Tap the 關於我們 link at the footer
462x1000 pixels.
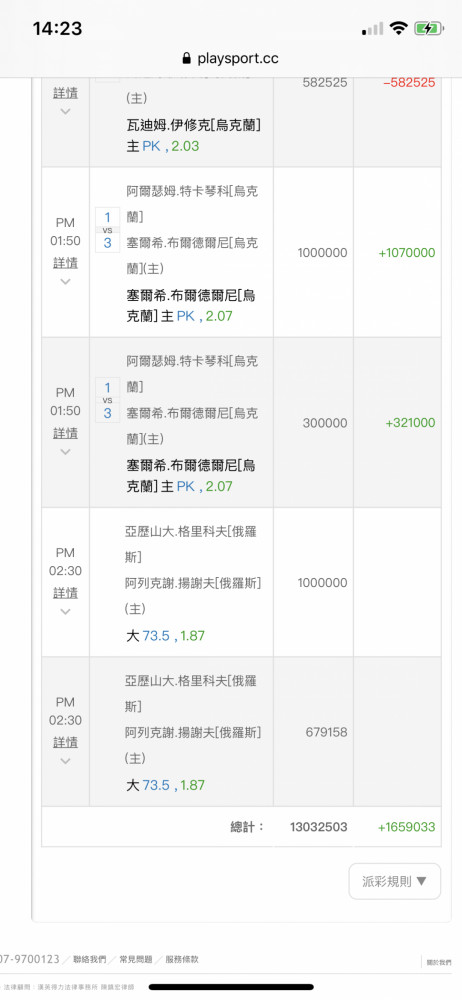[439, 962]
